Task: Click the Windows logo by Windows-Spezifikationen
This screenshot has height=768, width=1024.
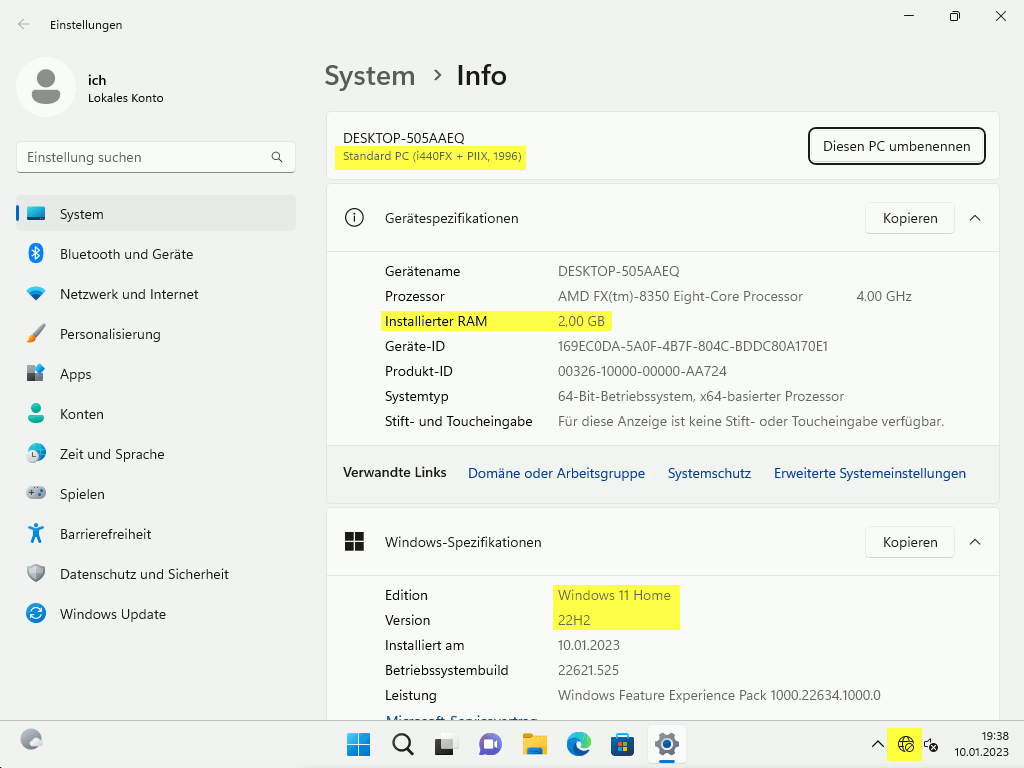Action: coord(354,541)
